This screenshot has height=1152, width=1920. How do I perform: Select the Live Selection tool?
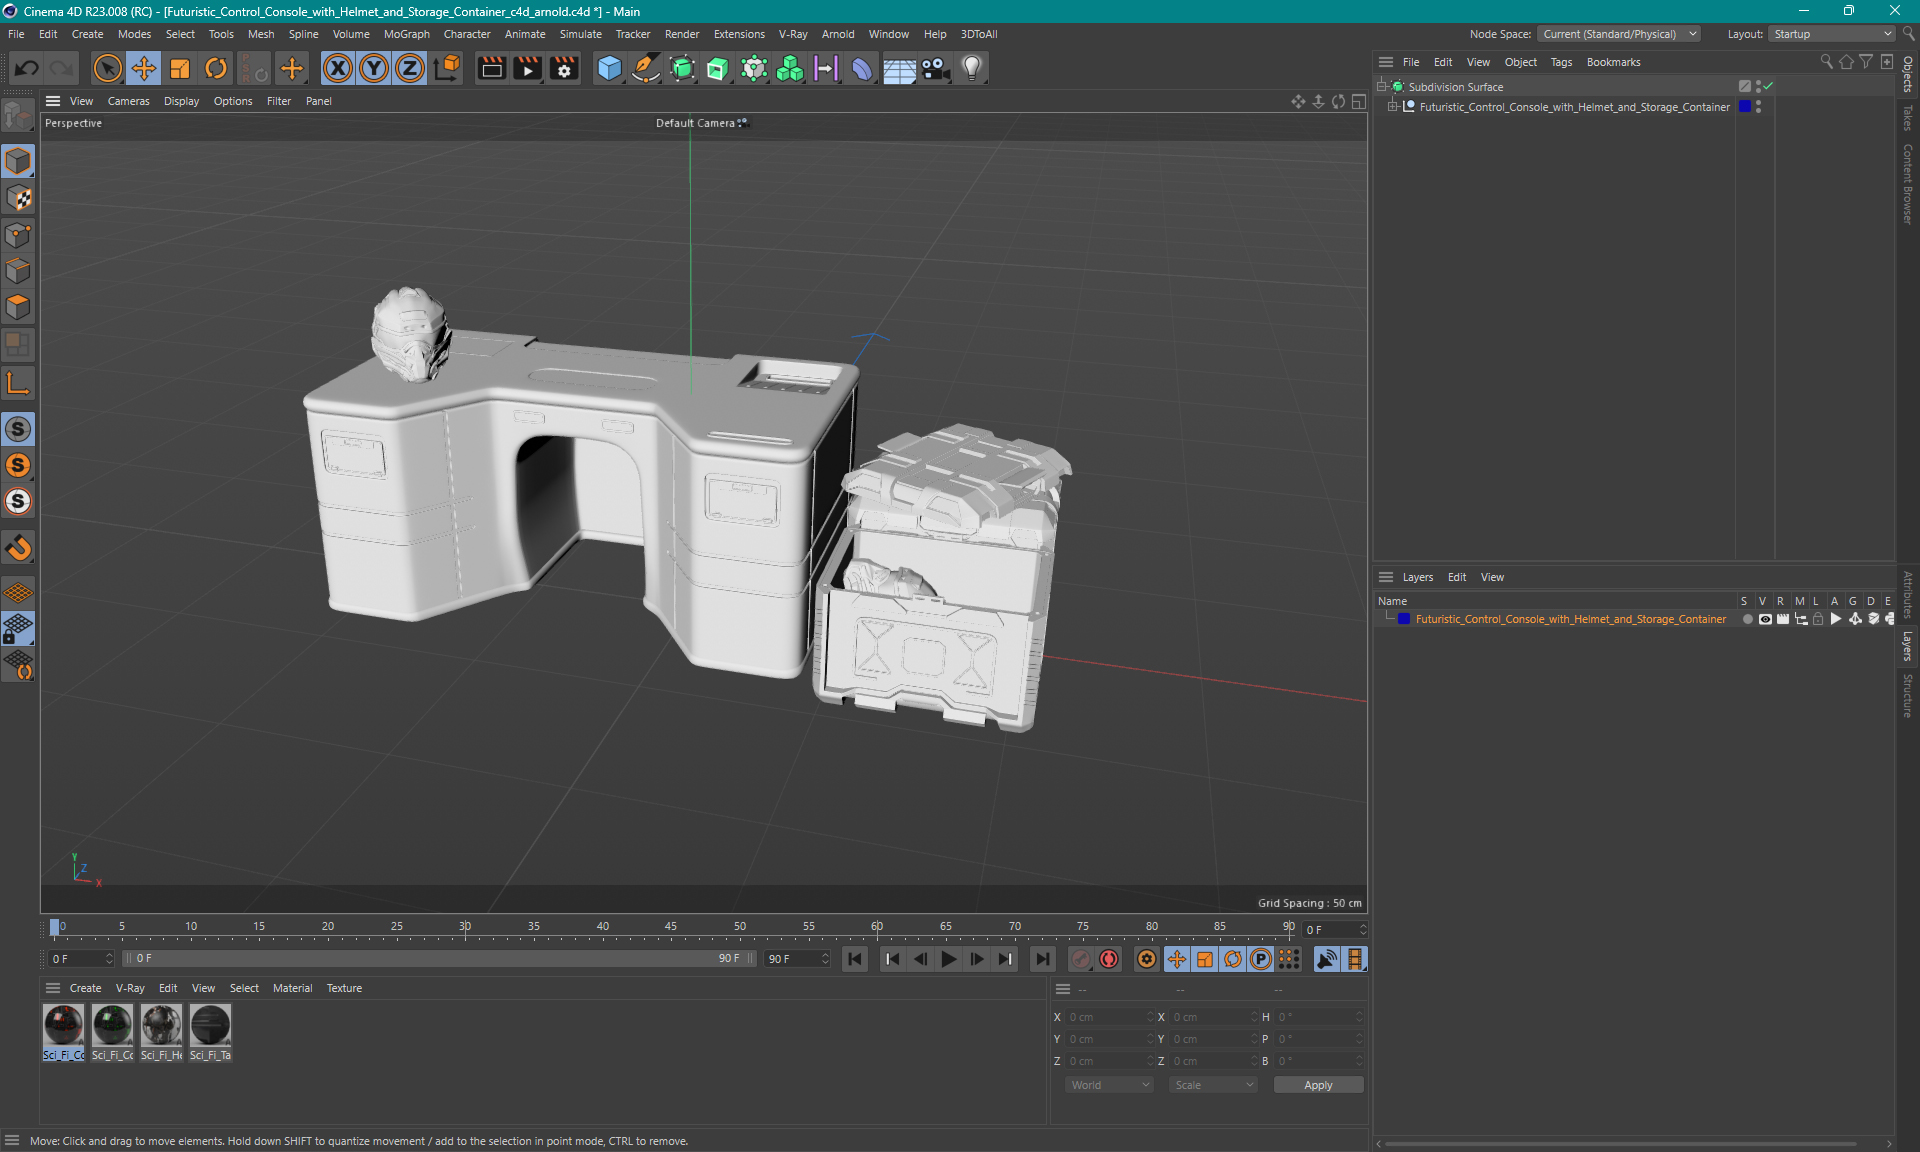point(107,68)
